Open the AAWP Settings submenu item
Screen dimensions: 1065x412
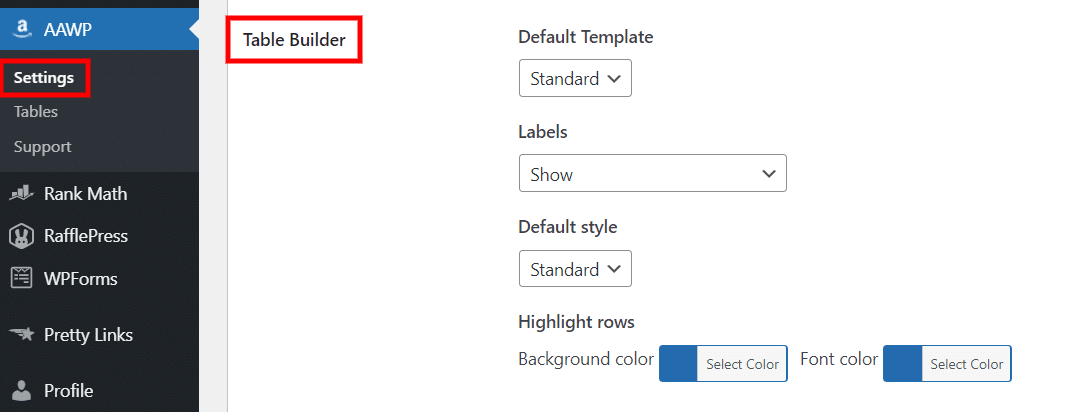point(44,78)
